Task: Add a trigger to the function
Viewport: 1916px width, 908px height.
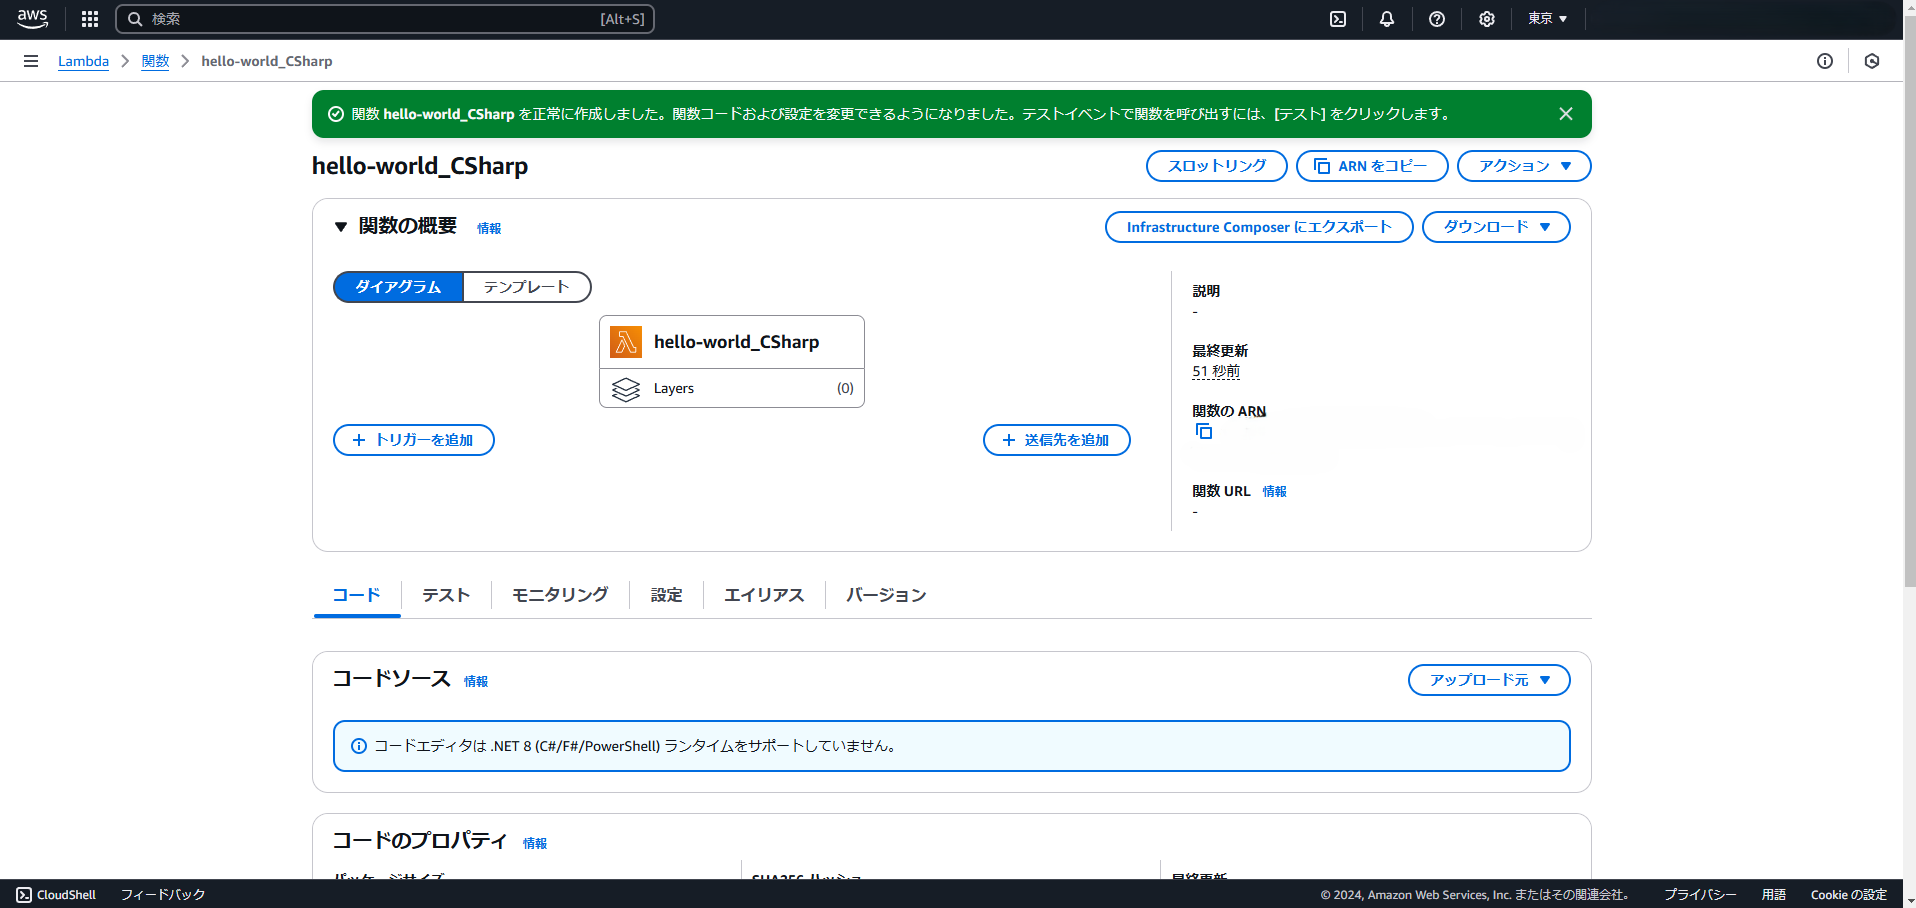Action: pos(414,440)
